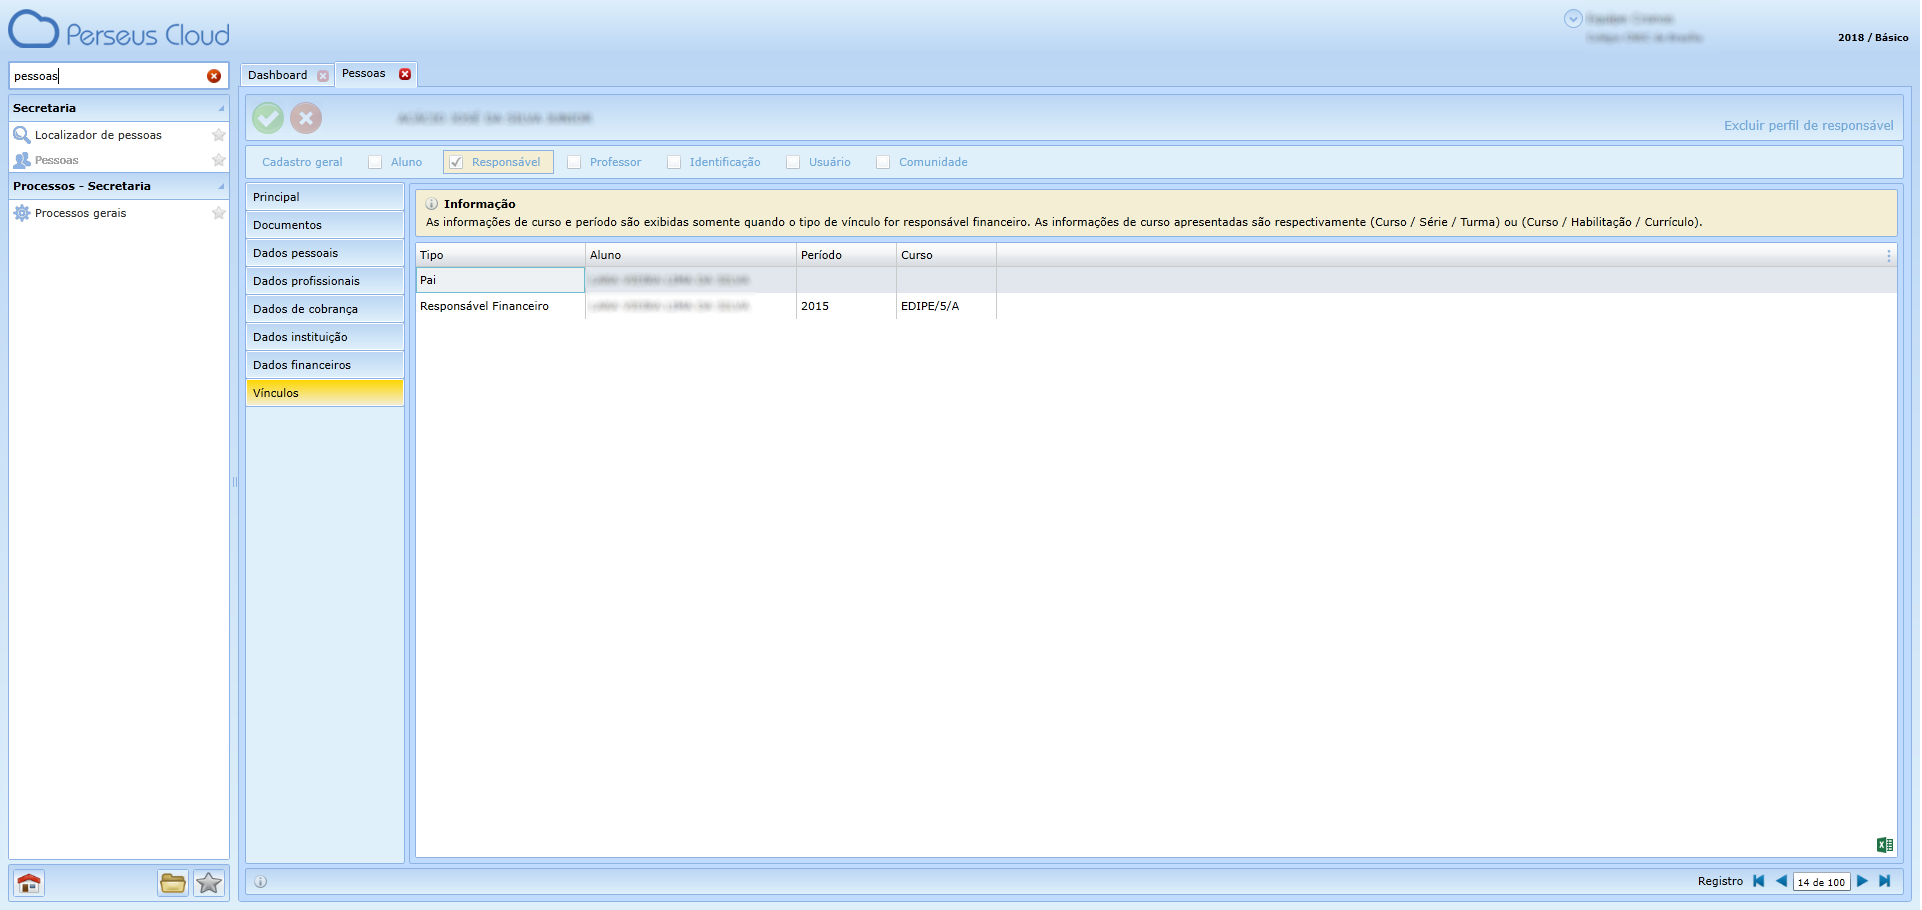Screen dimensions: 1922x910
Task: Click the green confirm checkmark icon
Action: pyautogui.click(x=268, y=118)
